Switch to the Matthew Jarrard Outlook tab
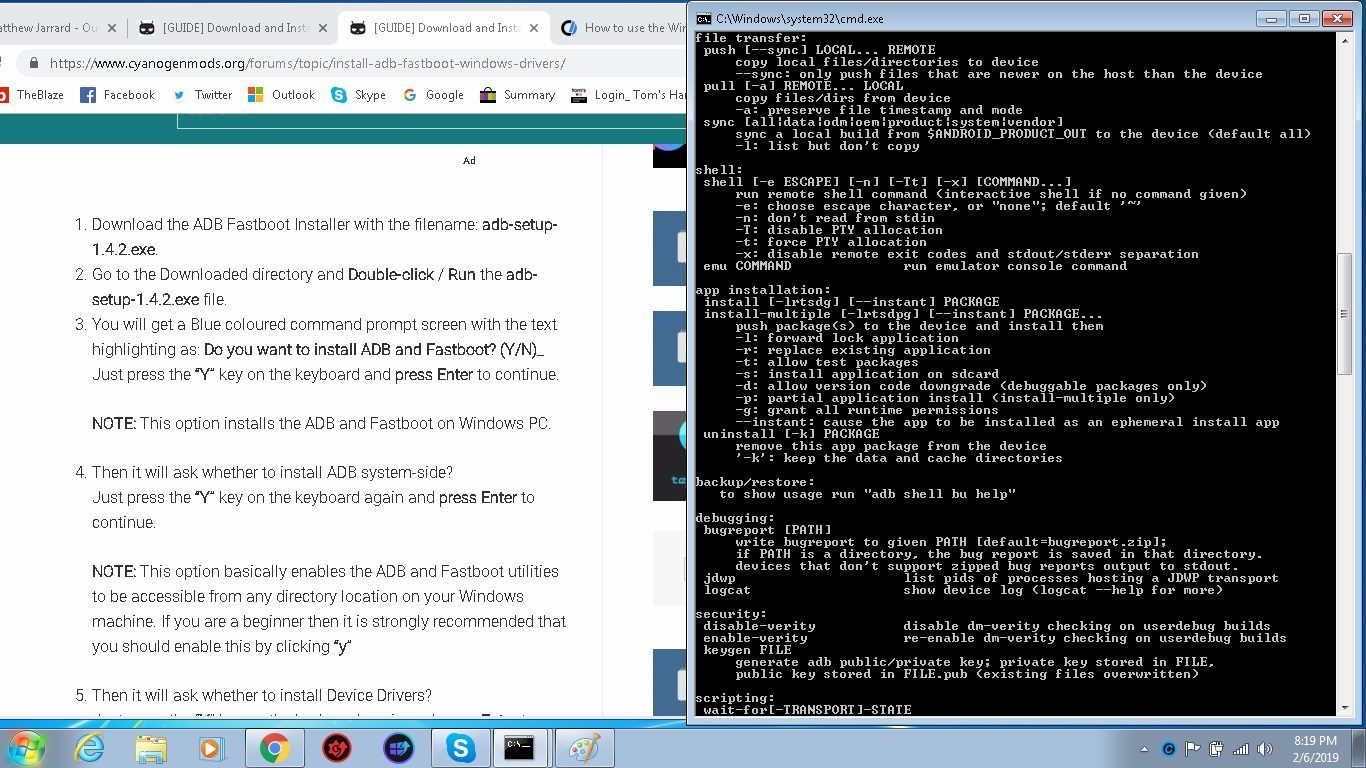1366x768 pixels. [x=50, y=28]
